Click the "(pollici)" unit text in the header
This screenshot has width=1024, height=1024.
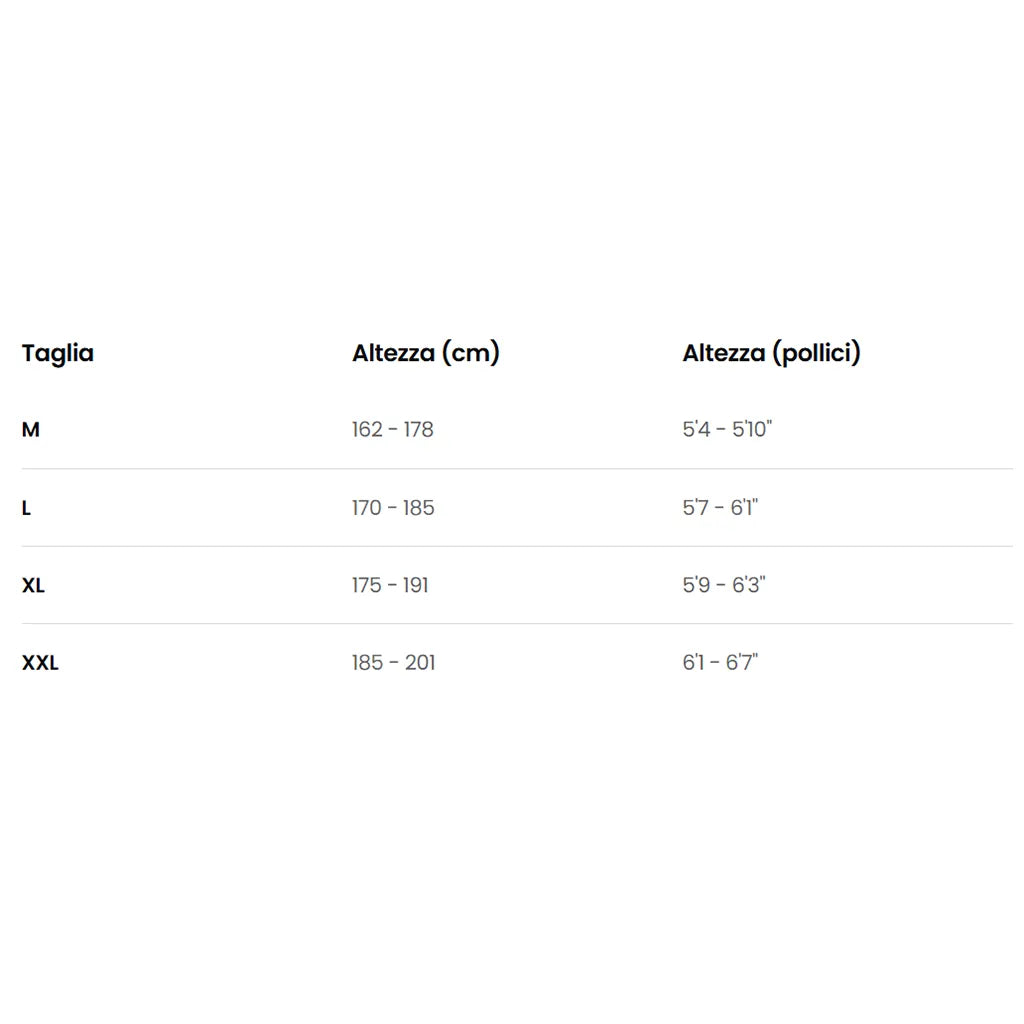click(816, 353)
